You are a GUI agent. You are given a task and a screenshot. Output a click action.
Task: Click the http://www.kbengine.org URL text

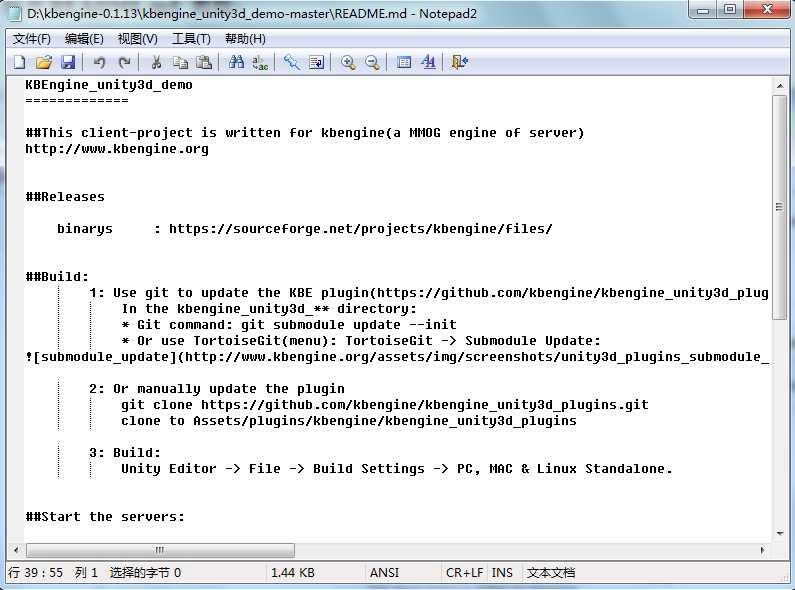point(117,149)
